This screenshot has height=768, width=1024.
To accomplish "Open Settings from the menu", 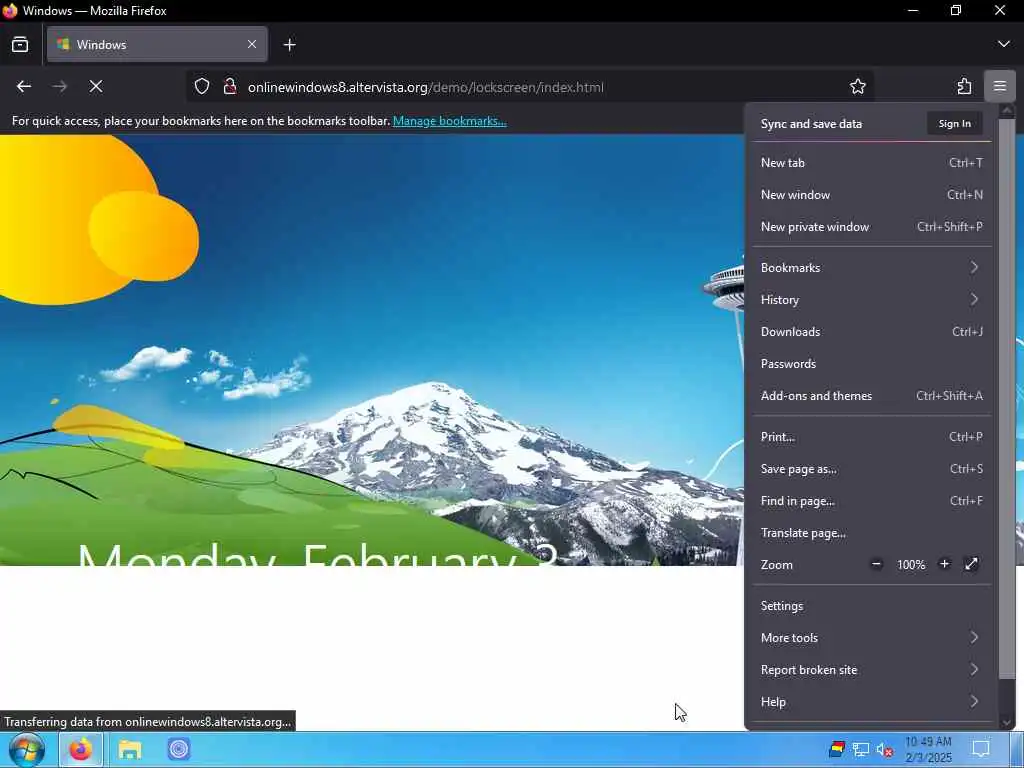I will pos(871,606).
